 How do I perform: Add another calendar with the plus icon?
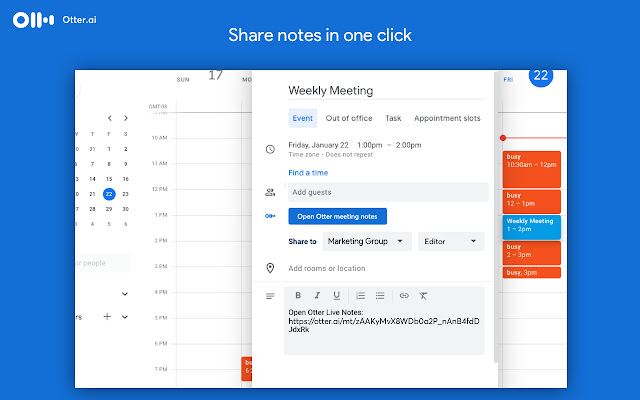(107, 316)
